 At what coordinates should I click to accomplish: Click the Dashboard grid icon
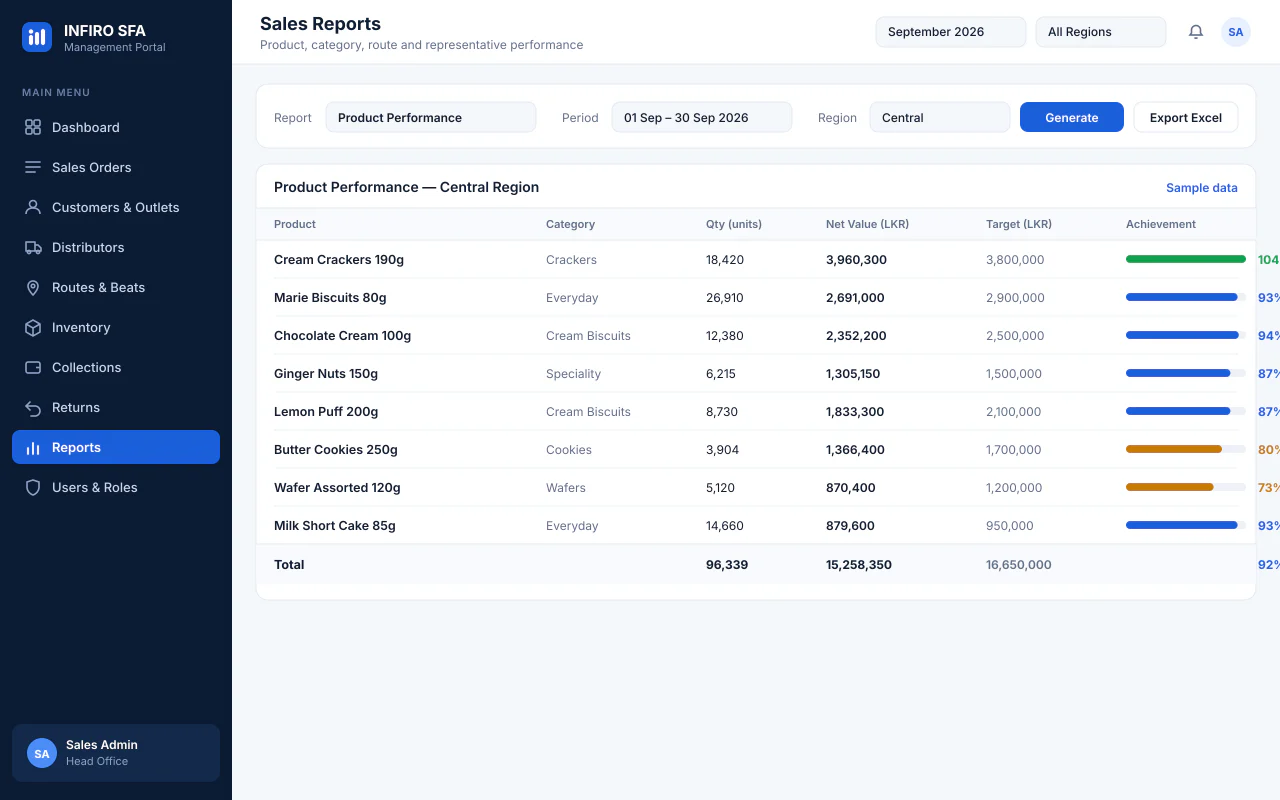coord(33,127)
